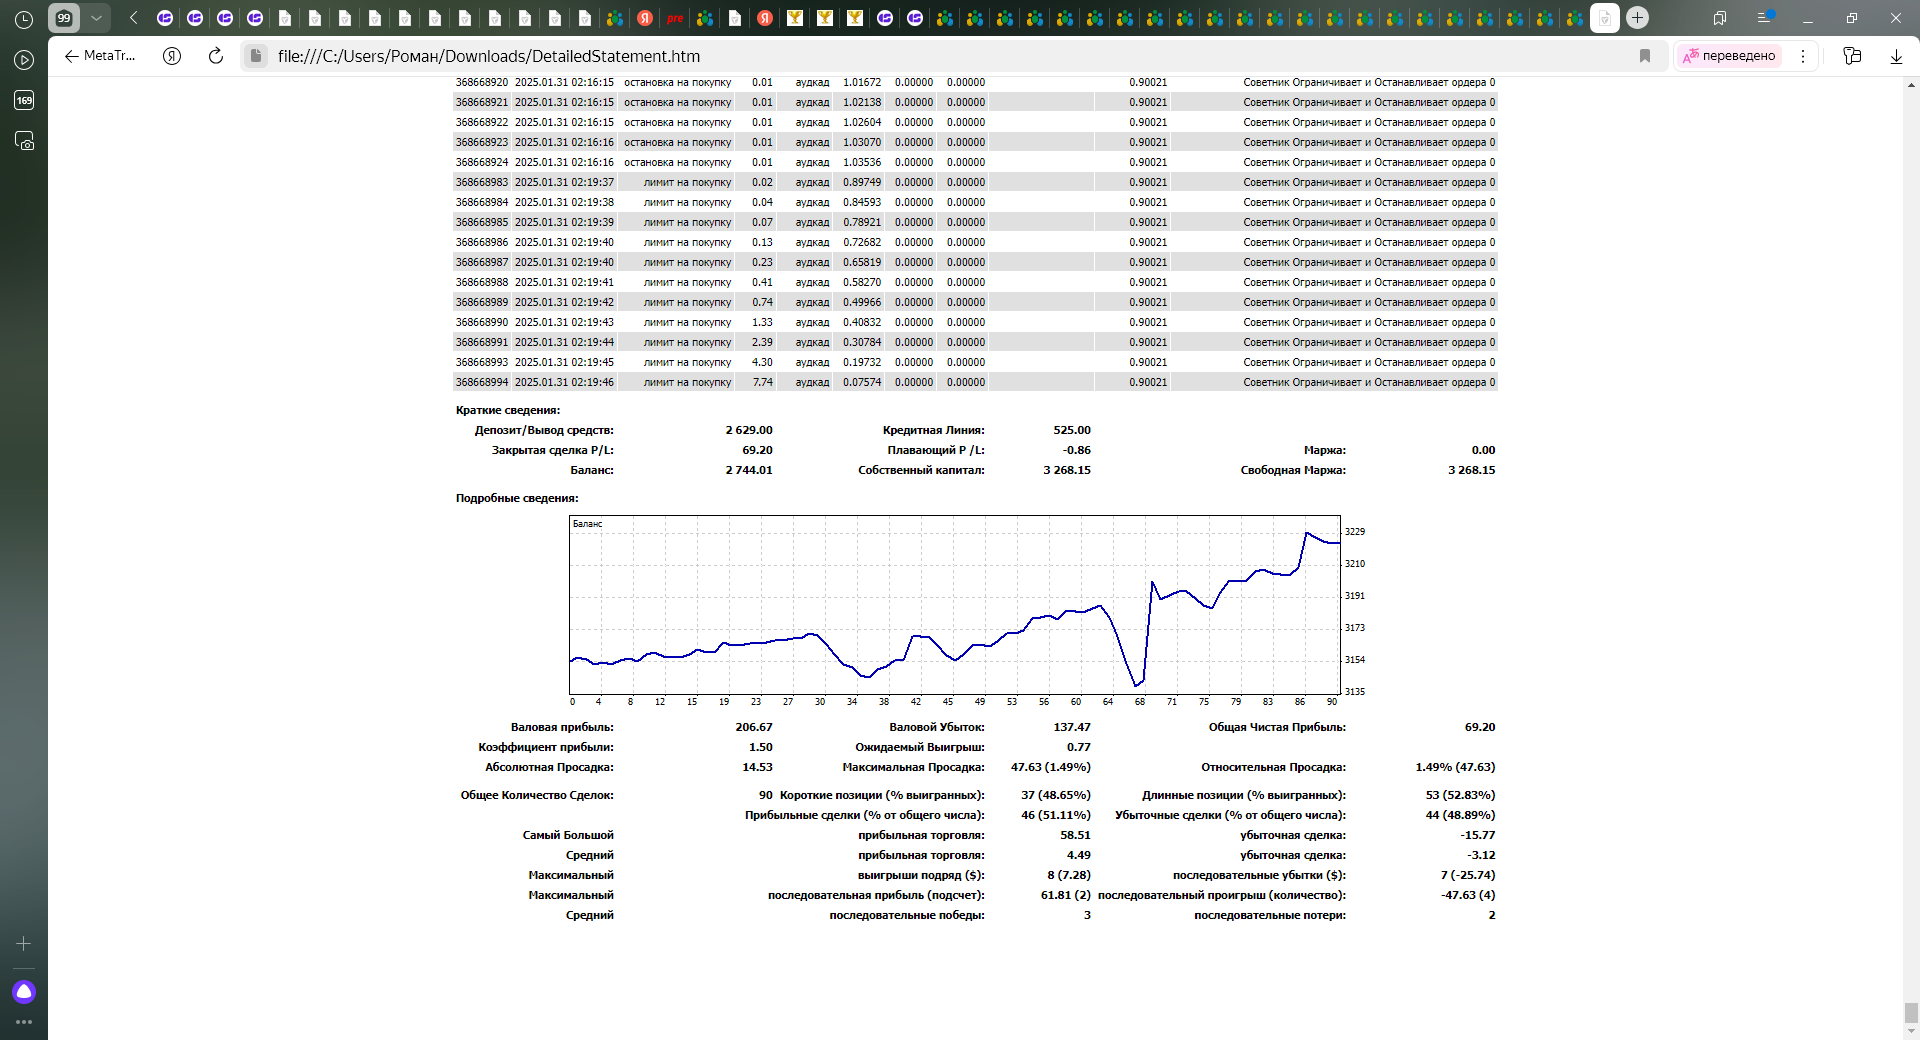Open the downloads arrow icon
Image resolution: width=1920 pixels, height=1040 pixels.
[1896, 56]
